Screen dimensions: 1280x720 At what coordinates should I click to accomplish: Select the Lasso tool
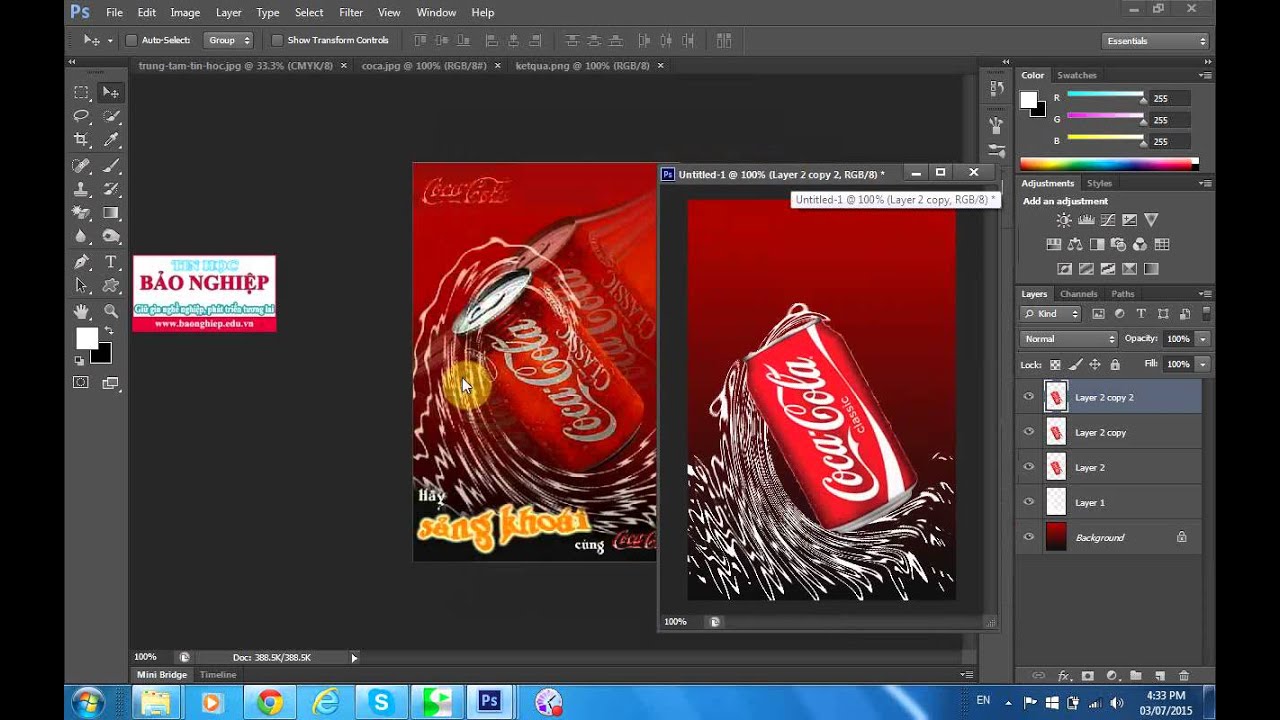tap(81, 116)
